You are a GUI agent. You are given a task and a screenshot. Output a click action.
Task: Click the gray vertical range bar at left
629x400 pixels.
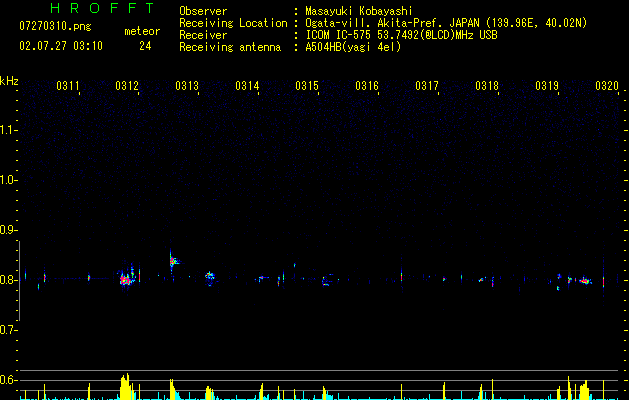click(x=19, y=281)
